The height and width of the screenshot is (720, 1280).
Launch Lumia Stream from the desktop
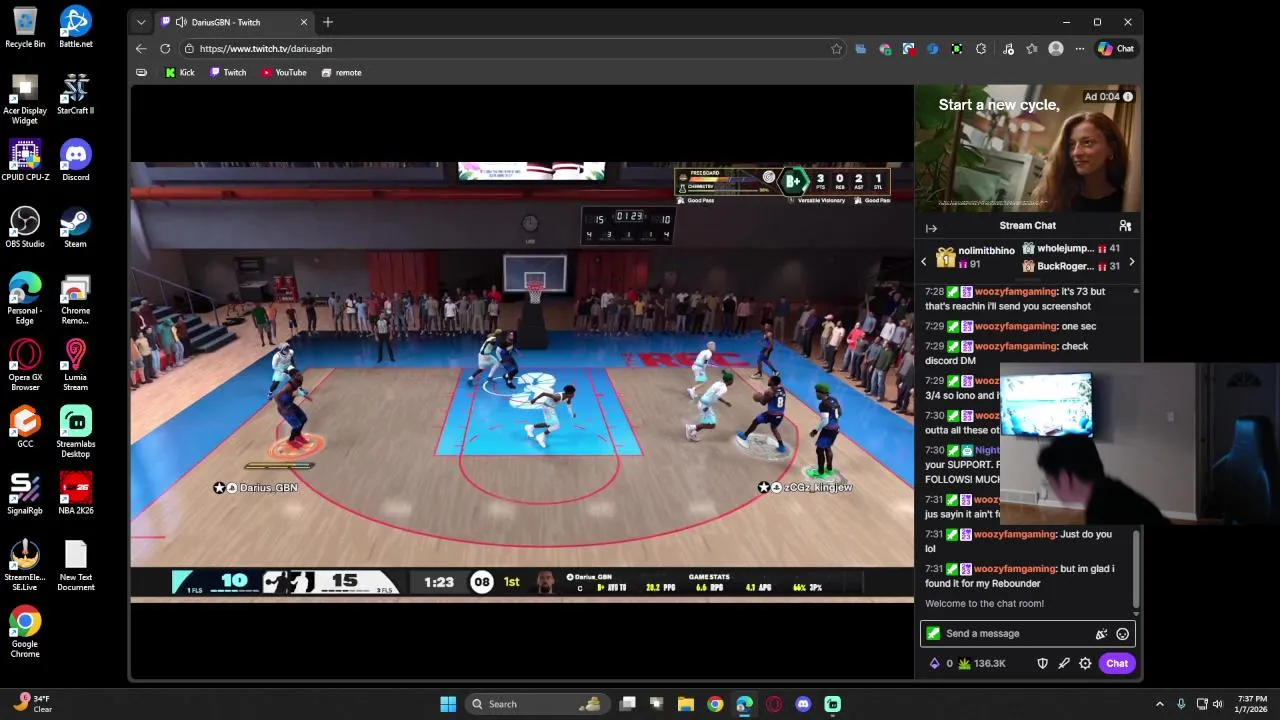[x=75, y=365]
